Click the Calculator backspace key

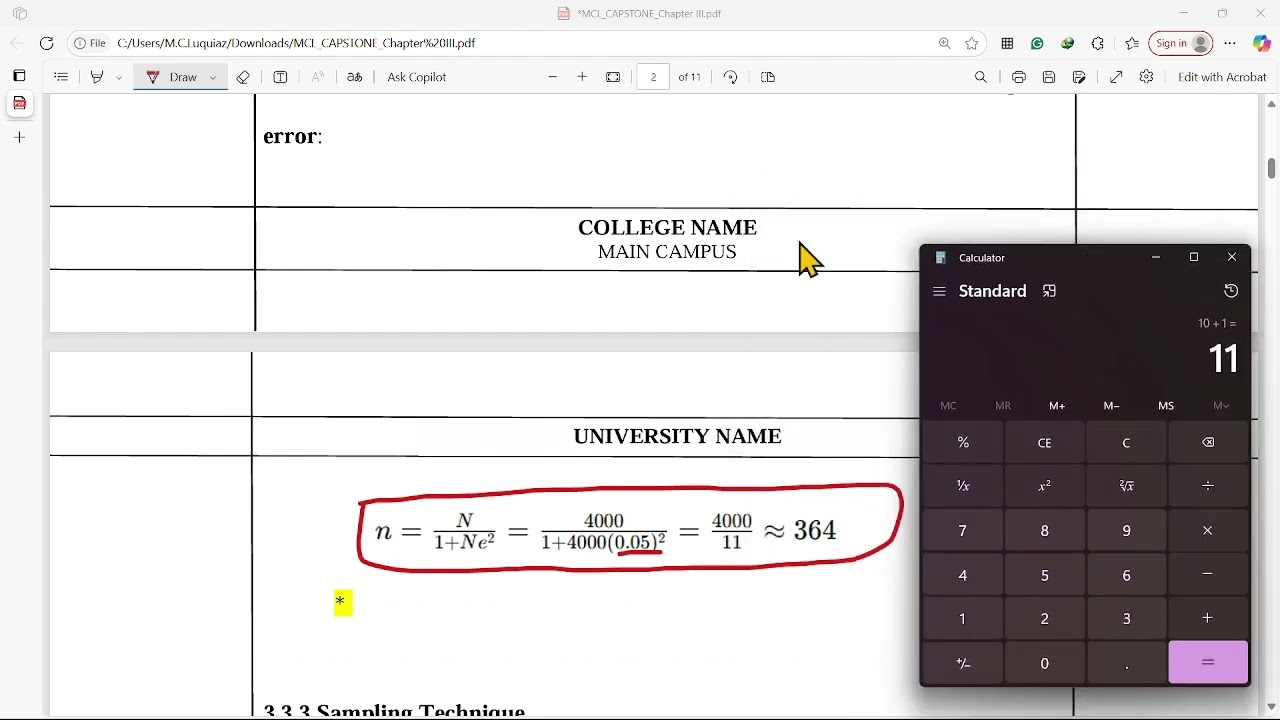point(1208,443)
